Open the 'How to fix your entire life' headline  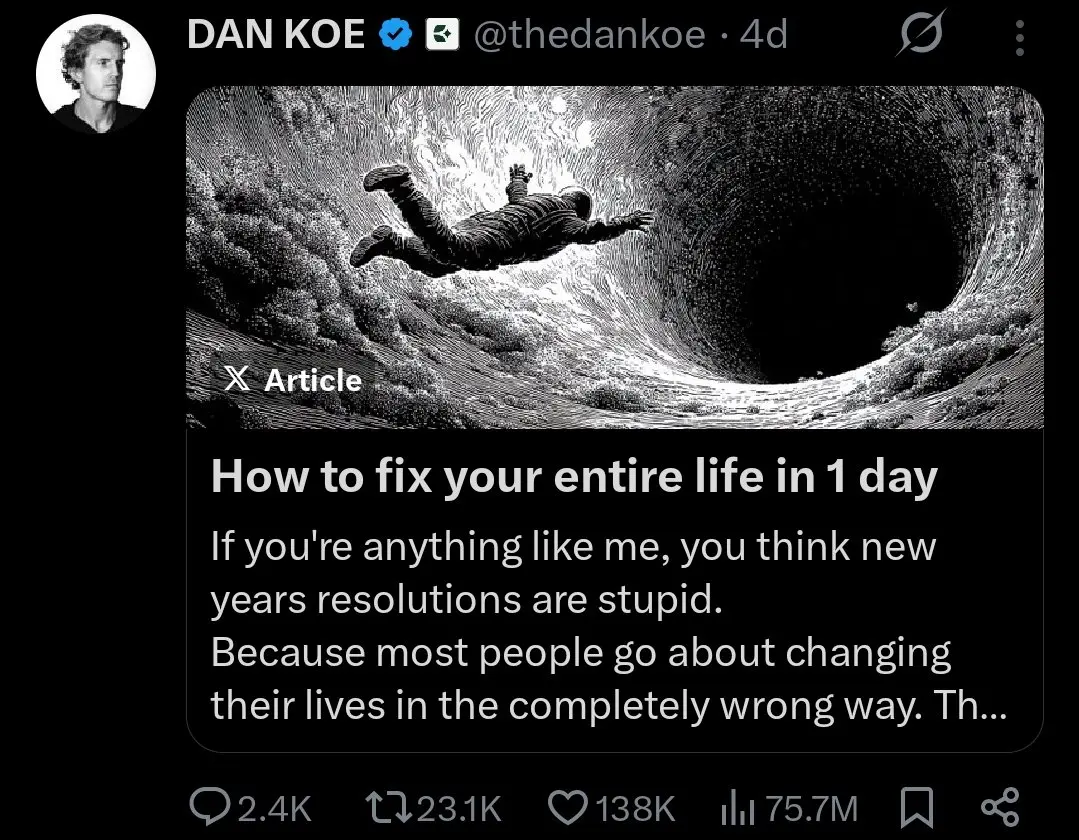coord(574,476)
